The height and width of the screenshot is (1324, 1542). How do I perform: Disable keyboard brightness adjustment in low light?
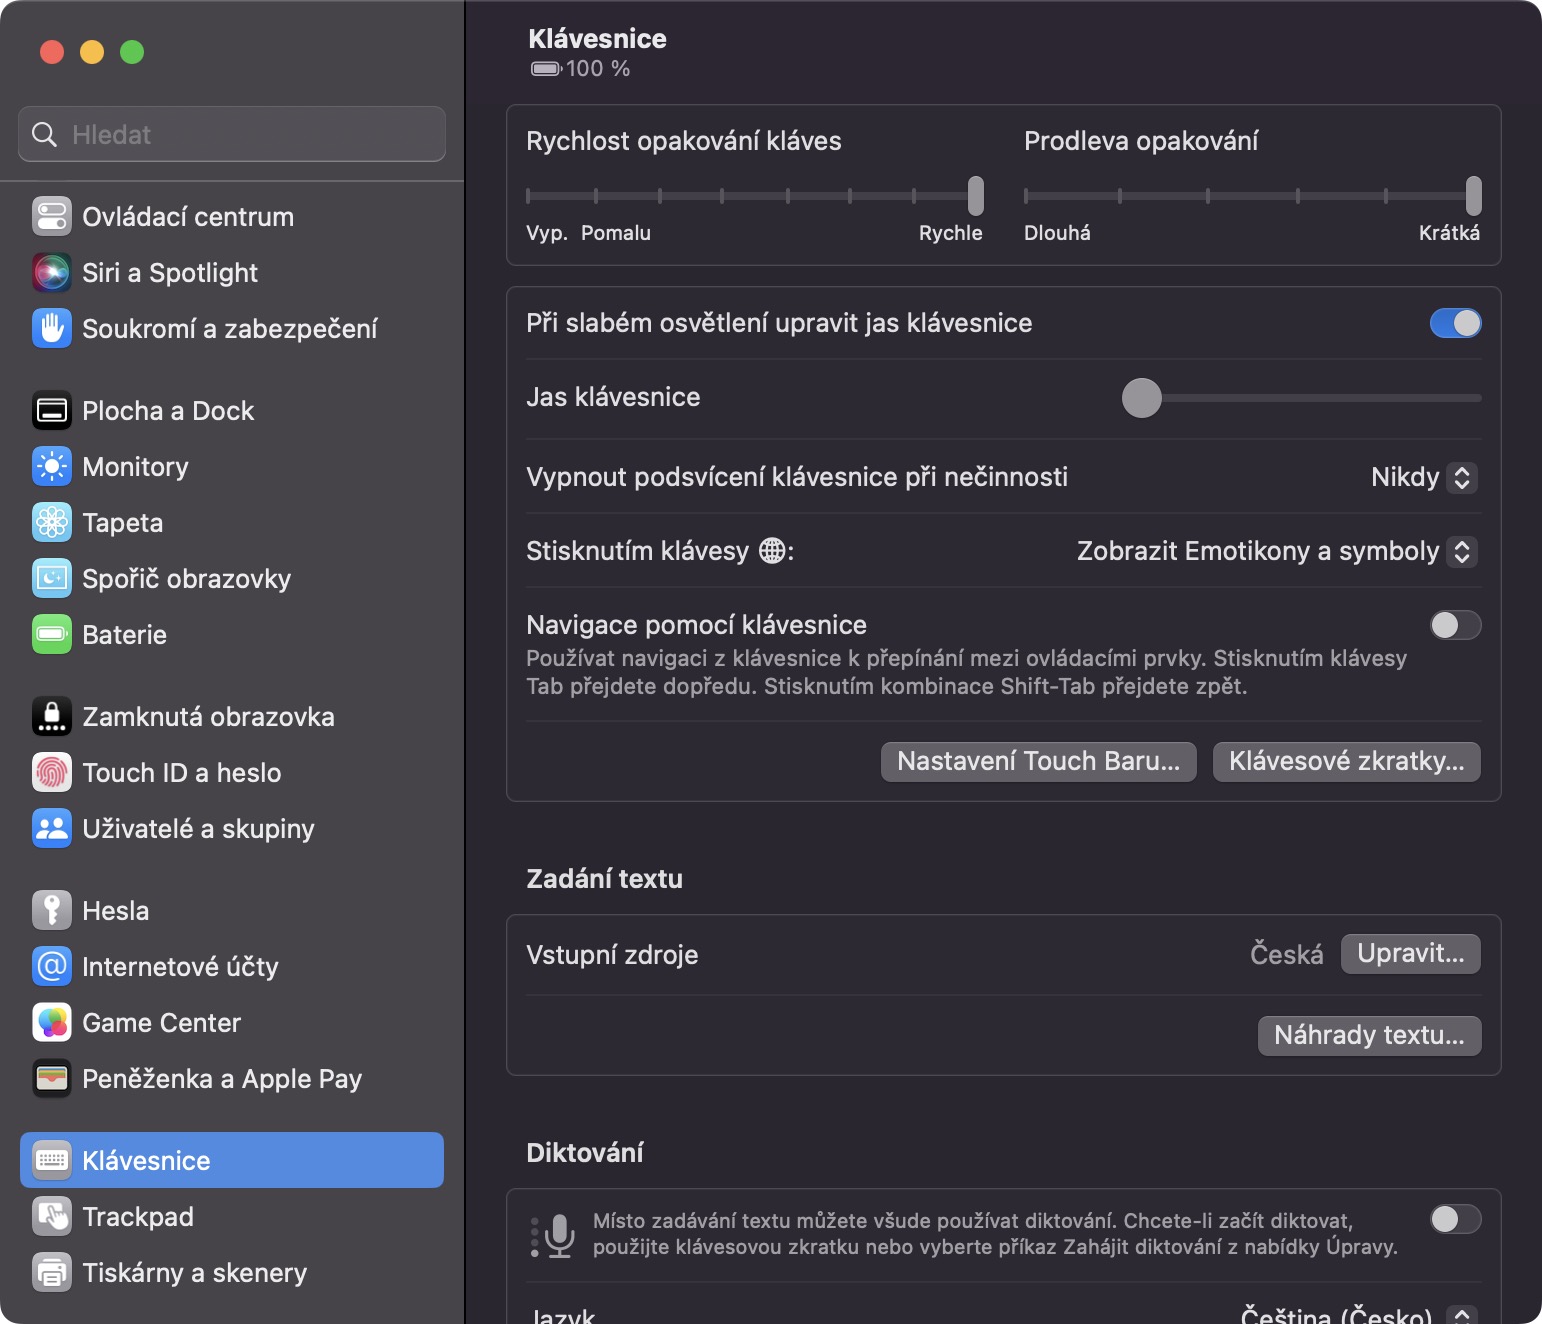[x=1455, y=323]
